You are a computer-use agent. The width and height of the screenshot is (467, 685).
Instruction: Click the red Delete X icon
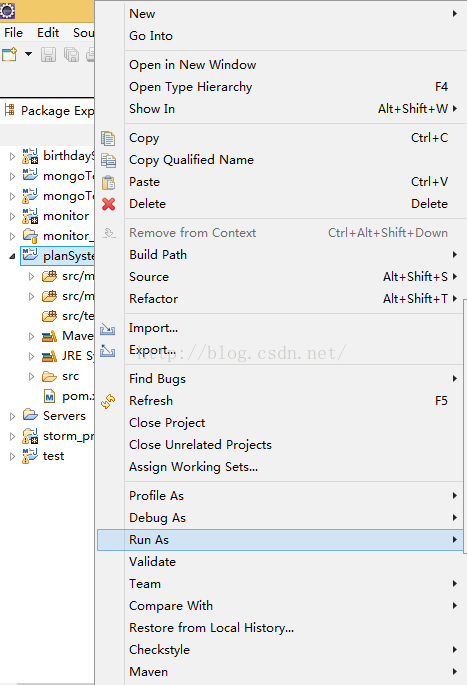tap(108, 204)
